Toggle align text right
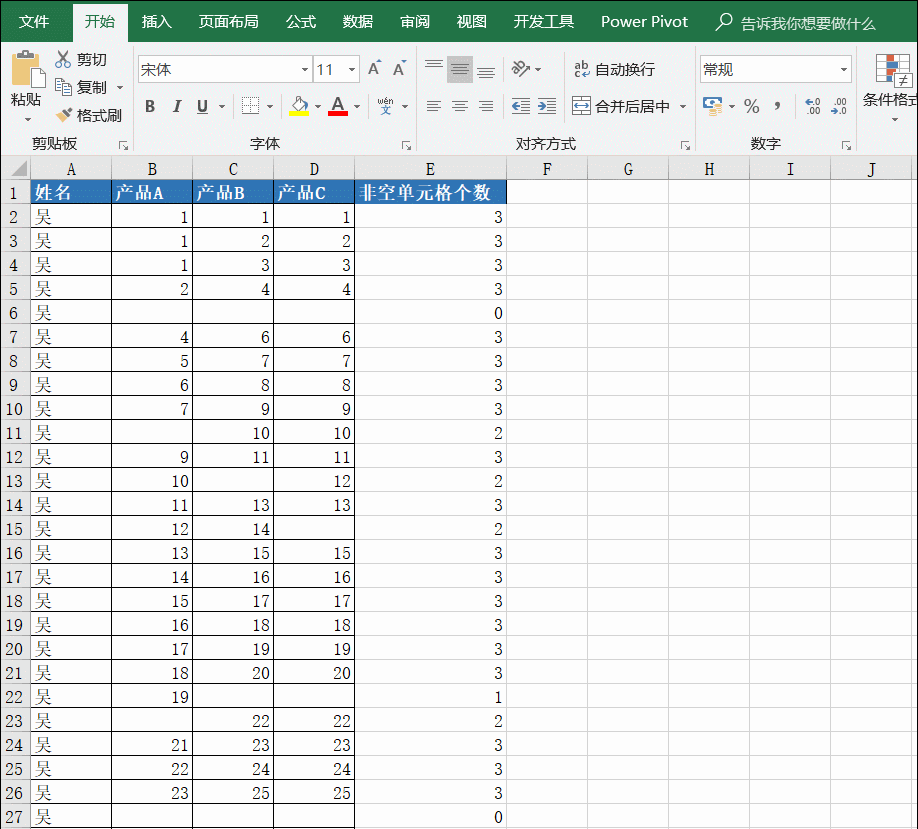The image size is (918, 829). tap(486, 106)
